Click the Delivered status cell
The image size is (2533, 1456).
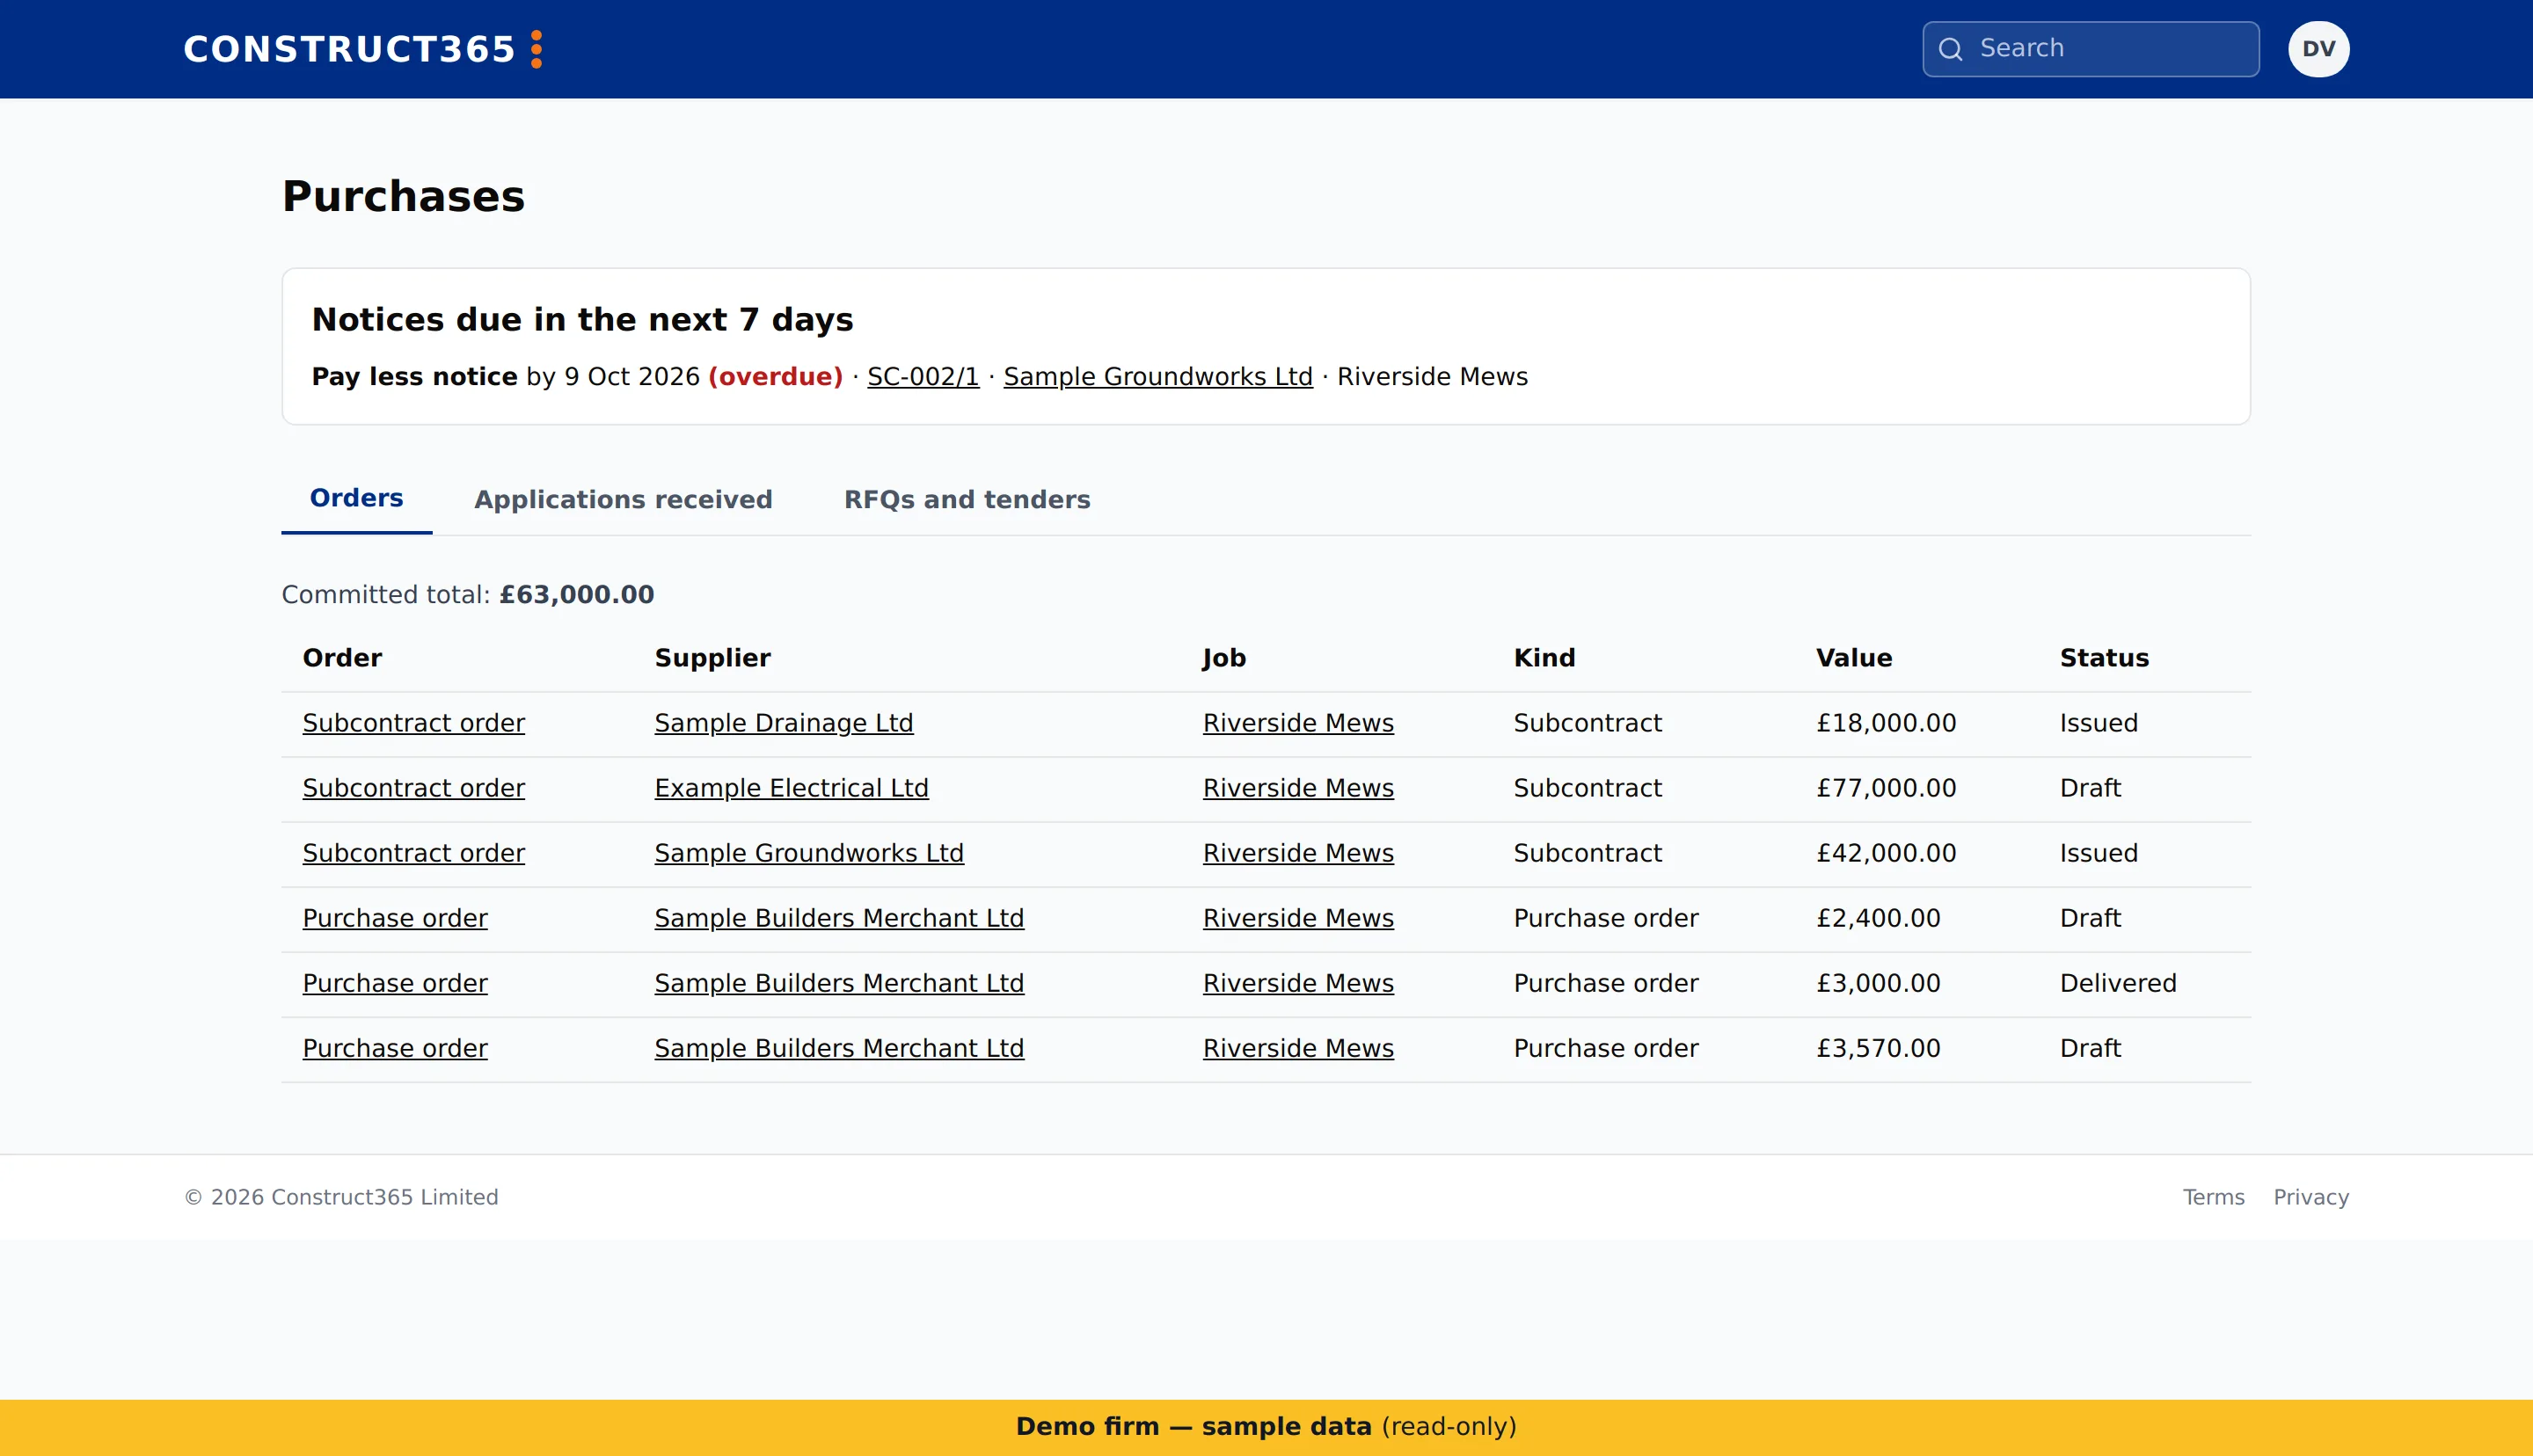(x=2118, y=983)
